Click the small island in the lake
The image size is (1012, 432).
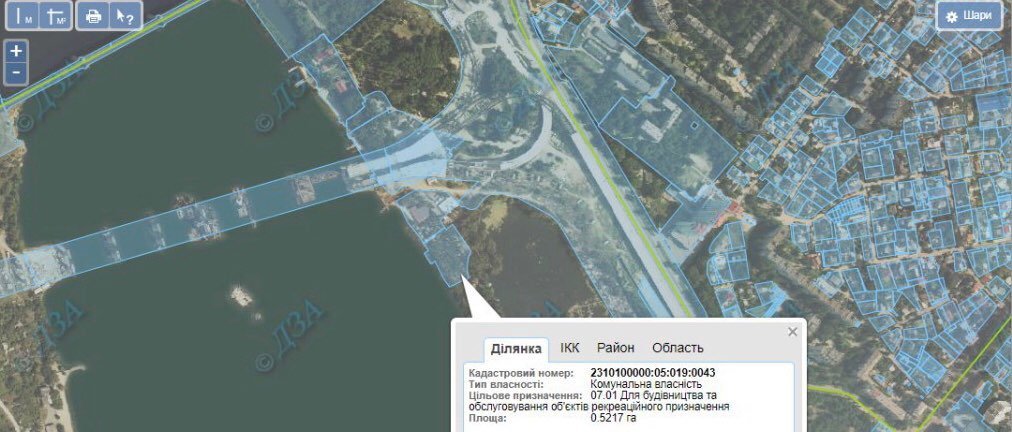pyautogui.click(x=239, y=296)
